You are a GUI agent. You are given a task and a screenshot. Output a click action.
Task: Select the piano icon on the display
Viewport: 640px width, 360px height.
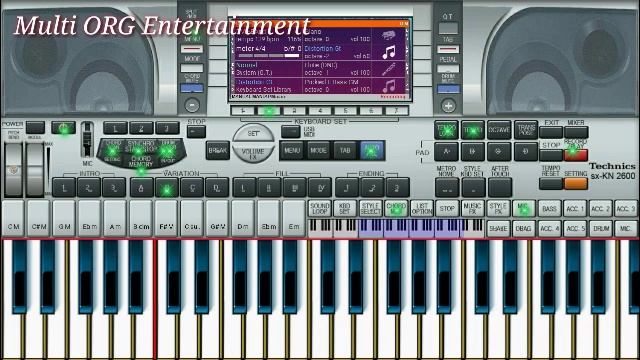click(x=389, y=36)
